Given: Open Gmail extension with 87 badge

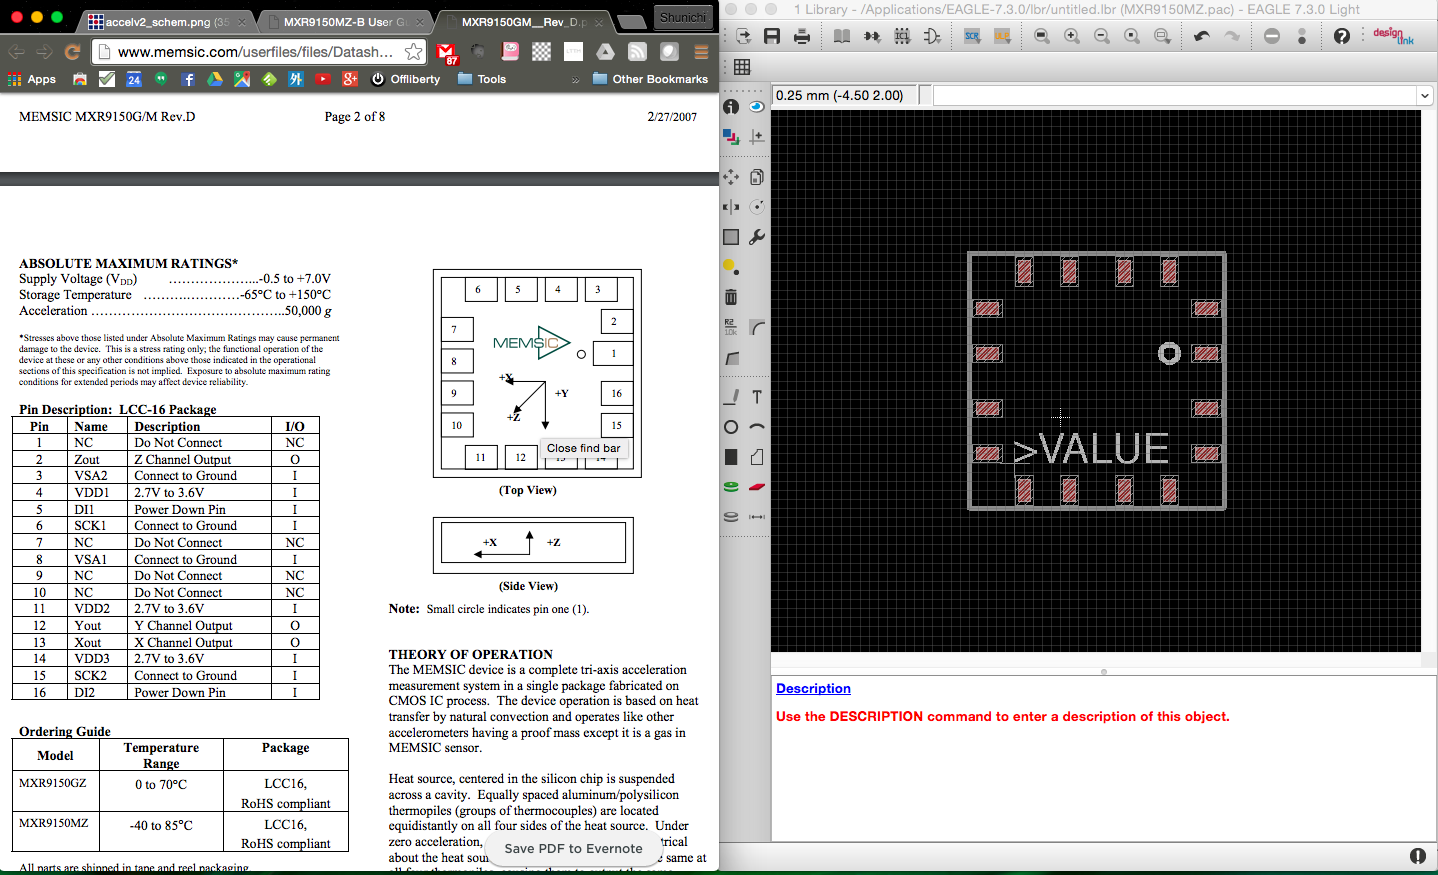Looking at the screenshot, I should [x=446, y=53].
